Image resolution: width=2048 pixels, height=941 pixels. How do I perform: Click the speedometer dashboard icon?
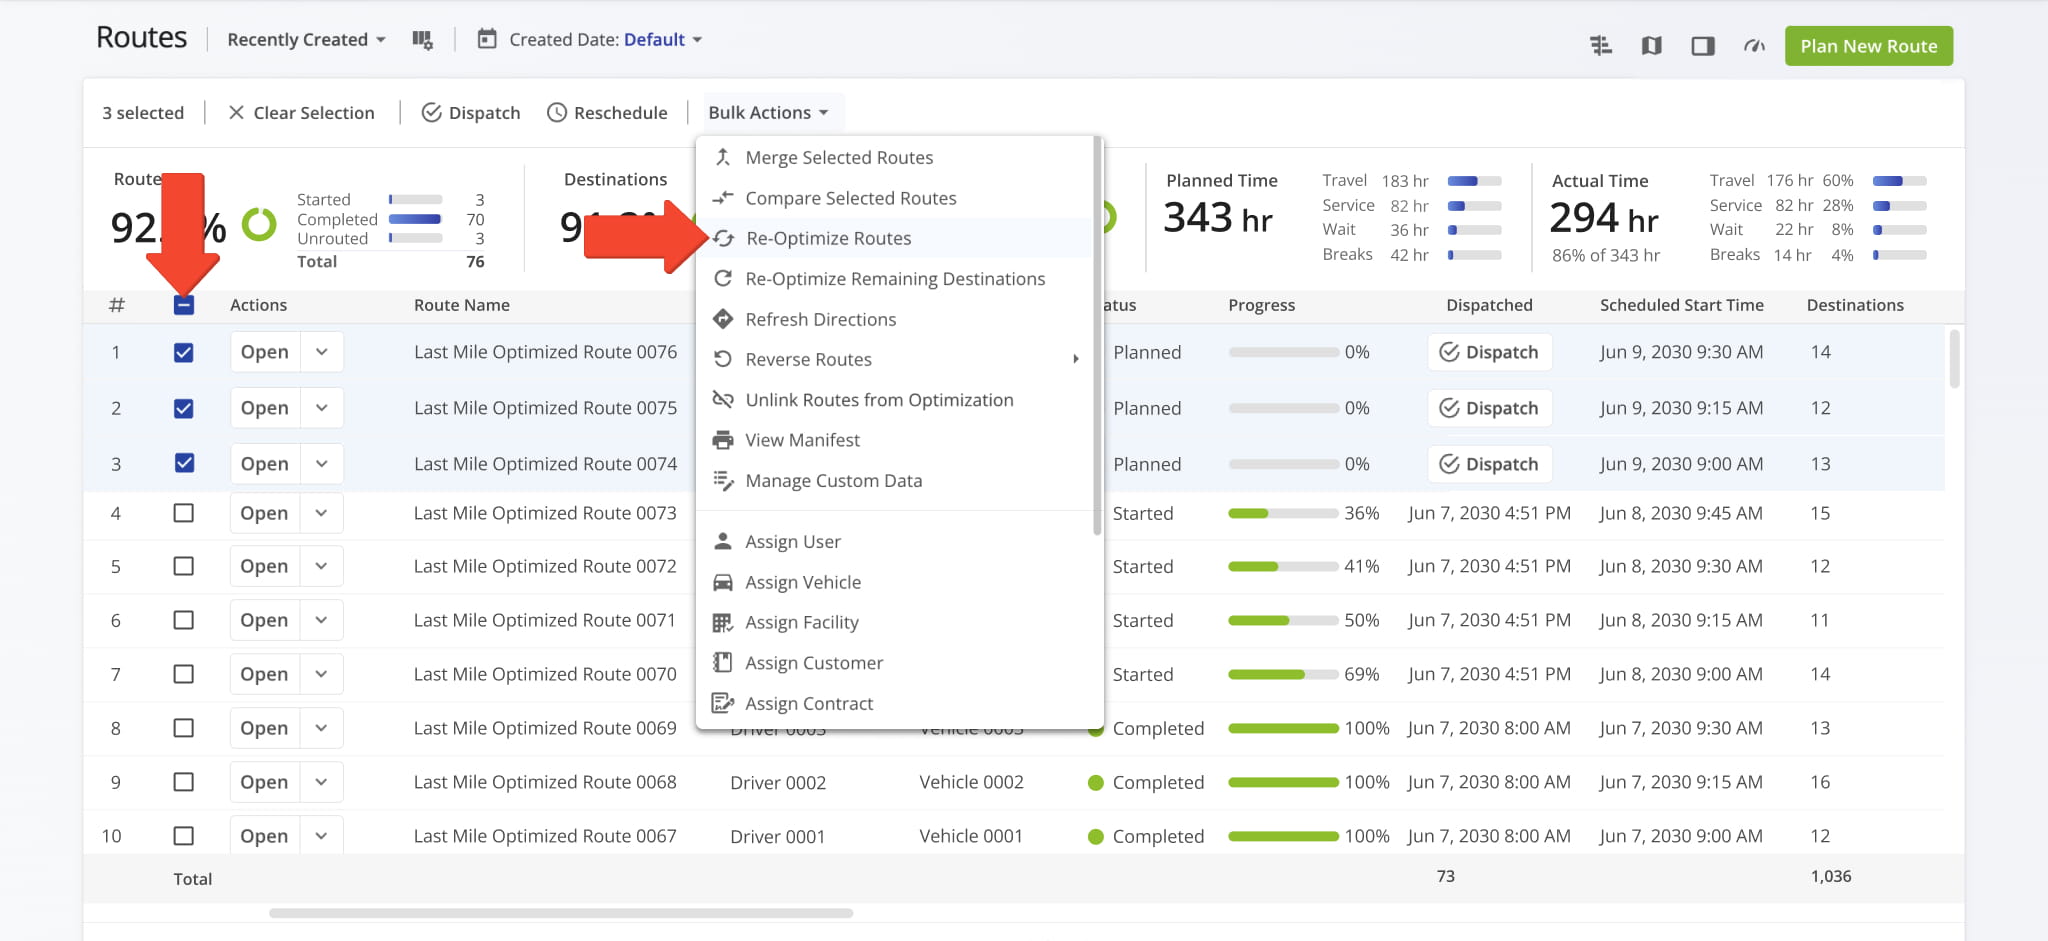tap(1754, 46)
